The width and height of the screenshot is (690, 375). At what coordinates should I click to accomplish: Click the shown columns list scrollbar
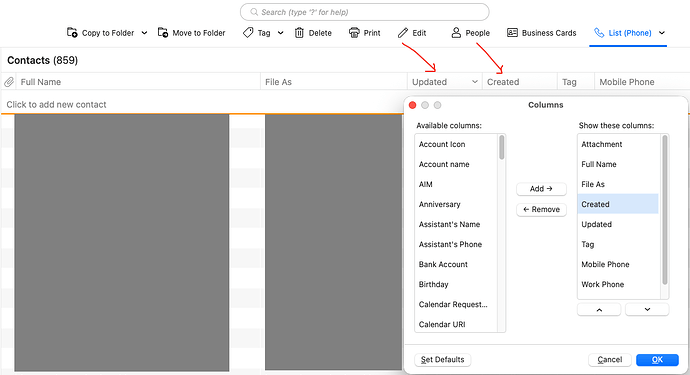point(664,210)
